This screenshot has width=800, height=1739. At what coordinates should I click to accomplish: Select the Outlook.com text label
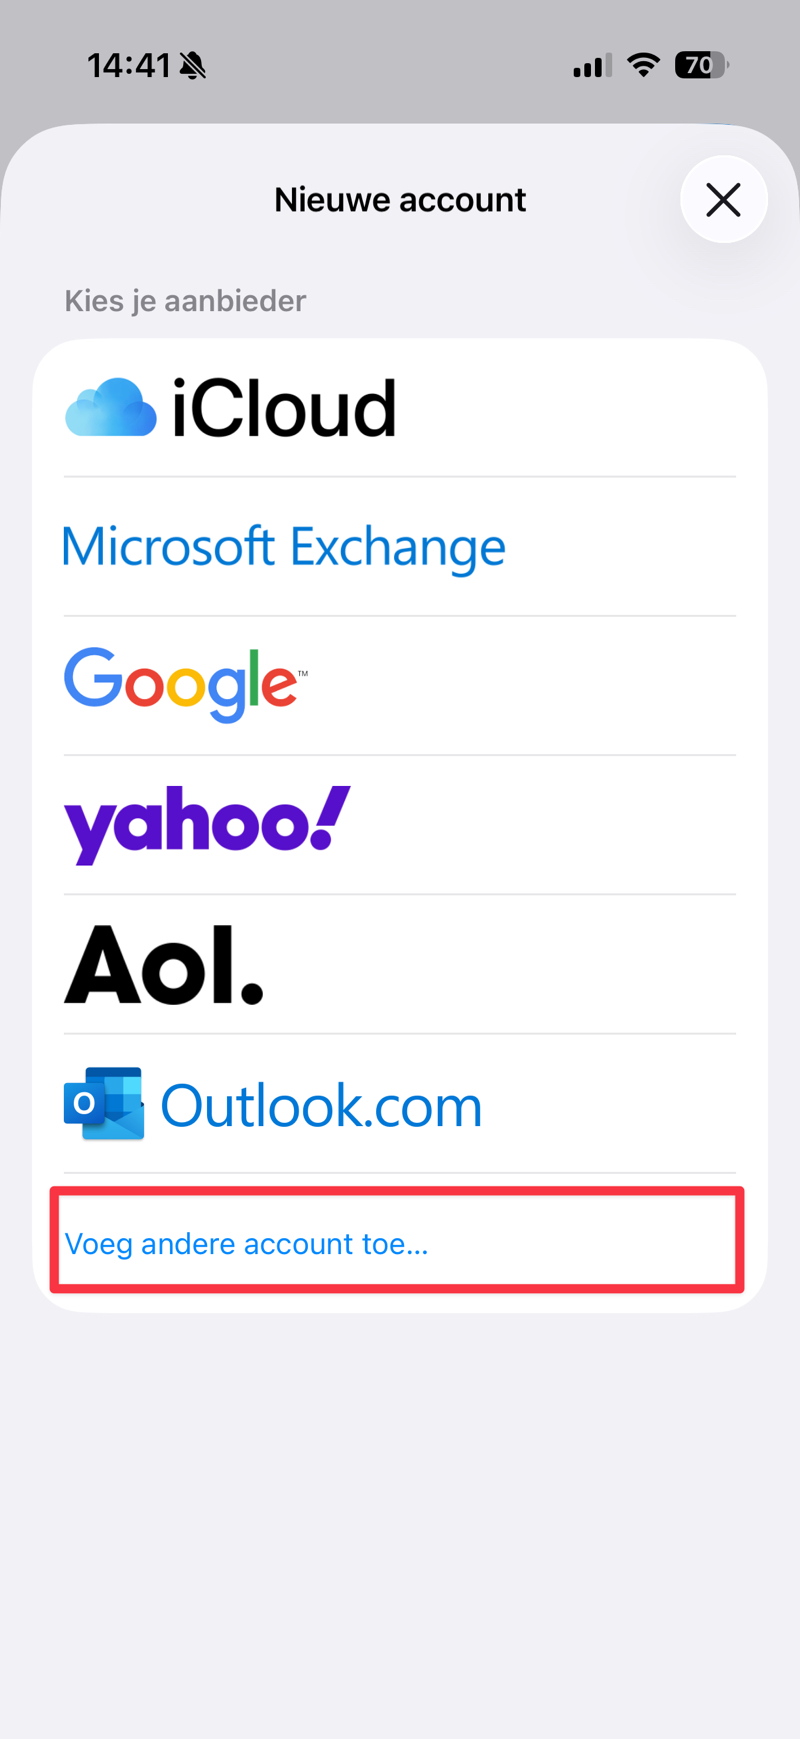[321, 1106]
